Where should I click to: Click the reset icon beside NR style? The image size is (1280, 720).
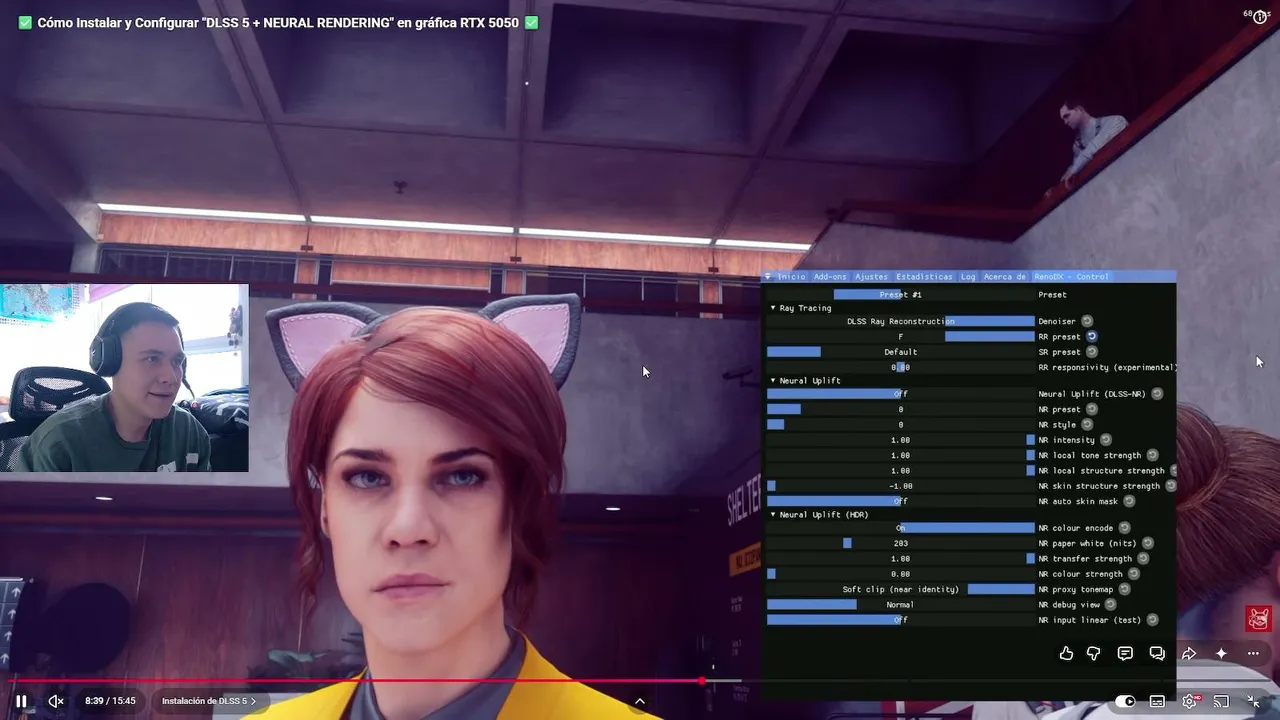tap(1087, 424)
